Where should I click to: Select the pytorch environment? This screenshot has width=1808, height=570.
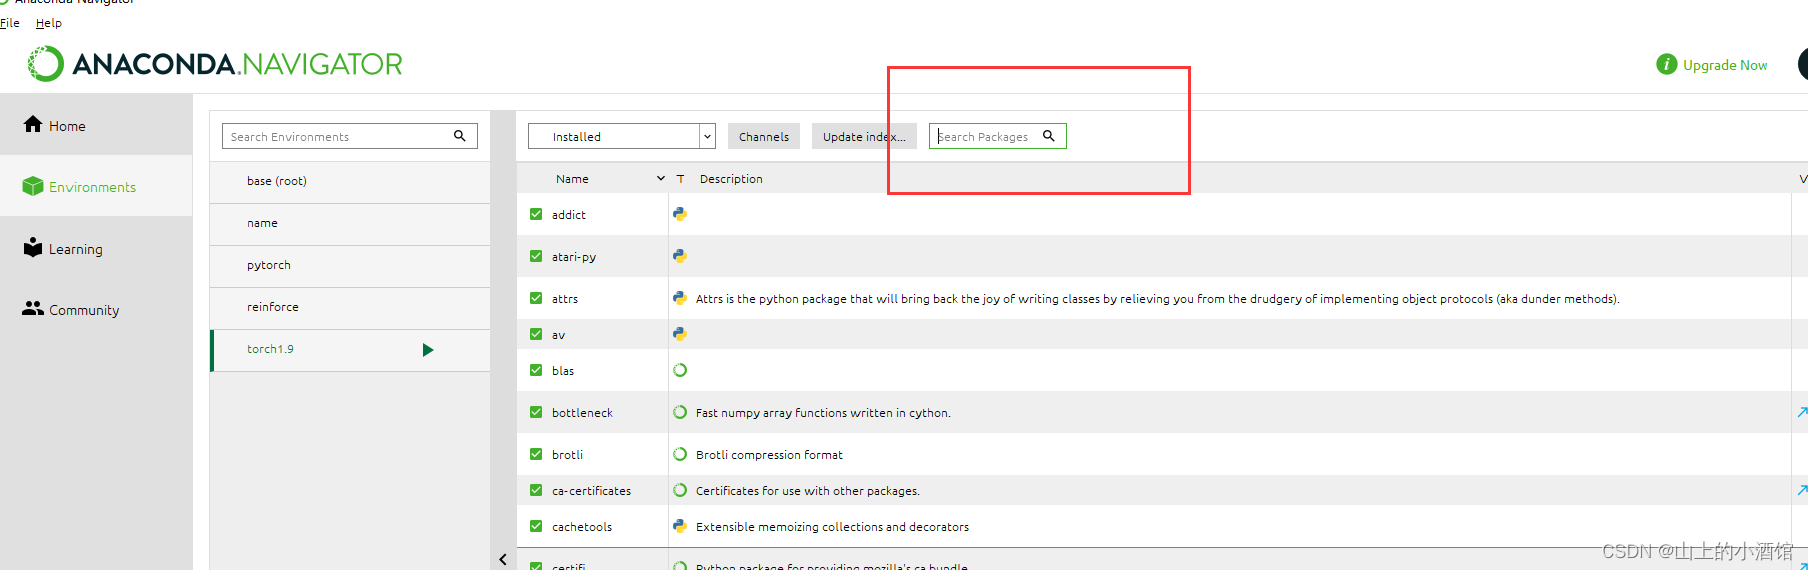click(x=350, y=265)
